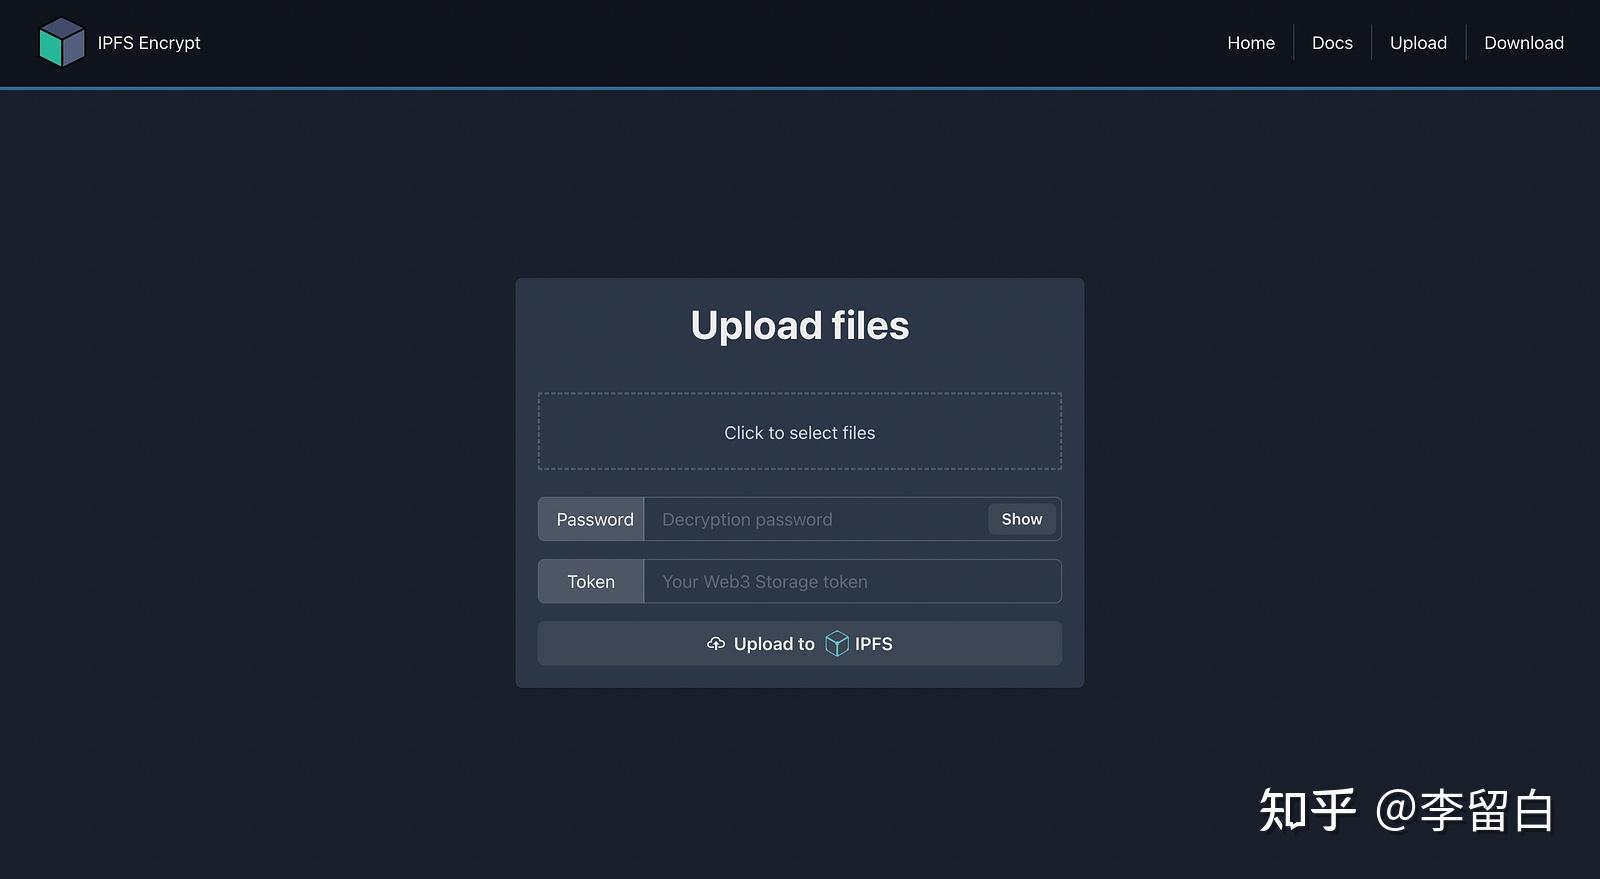Screen dimensions: 1600x879
Task: Click the IPFS Encrypt brand name
Action: coord(149,43)
